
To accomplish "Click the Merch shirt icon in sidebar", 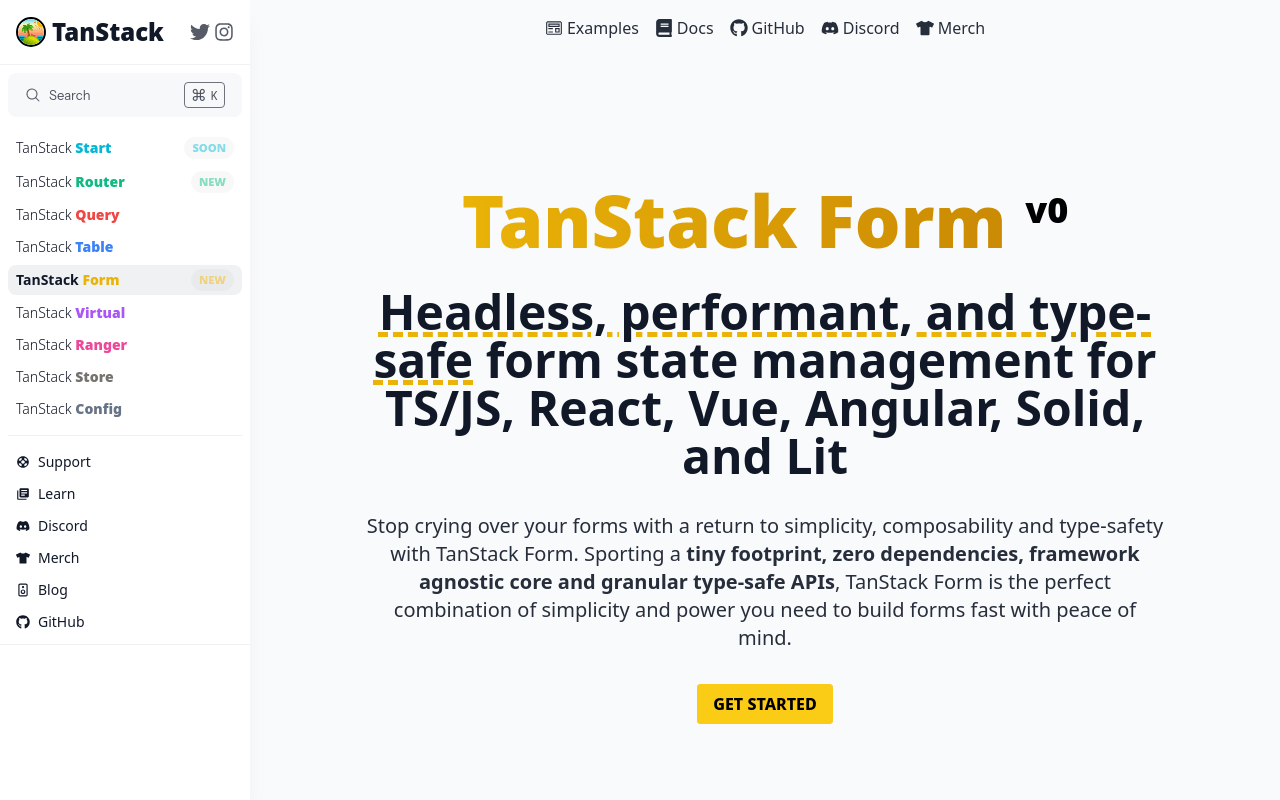I will 23,558.
